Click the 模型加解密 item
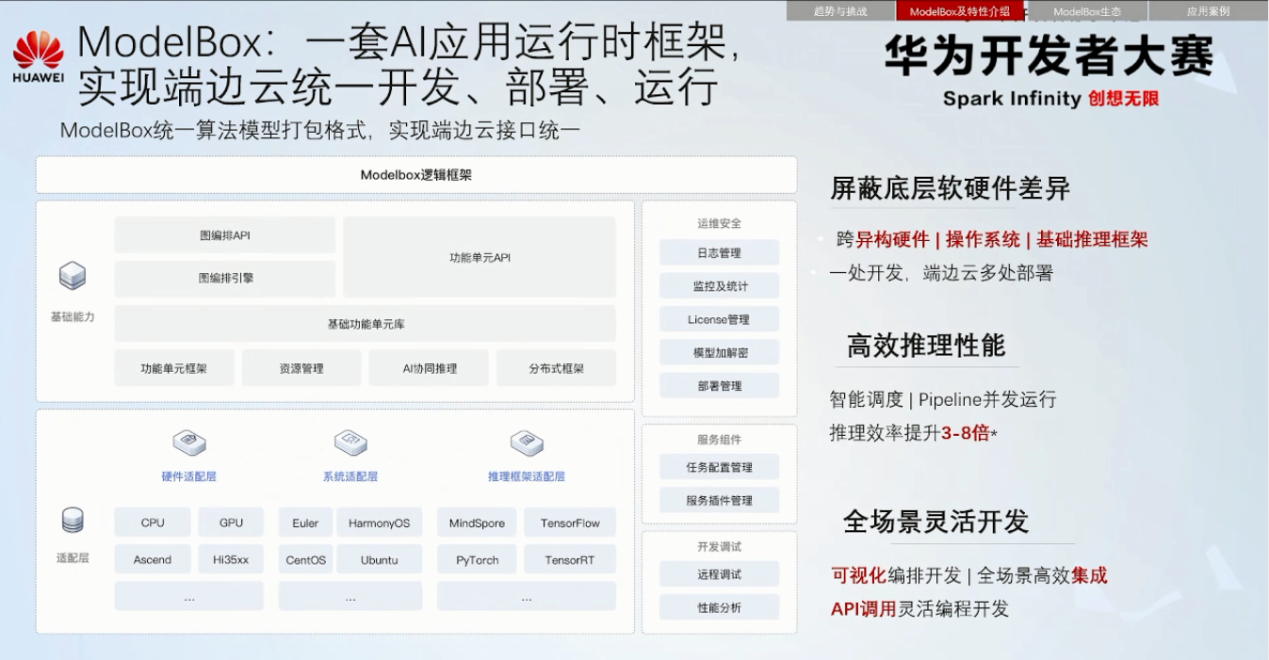The width and height of the screenshot is (1269, 660). 719,353
